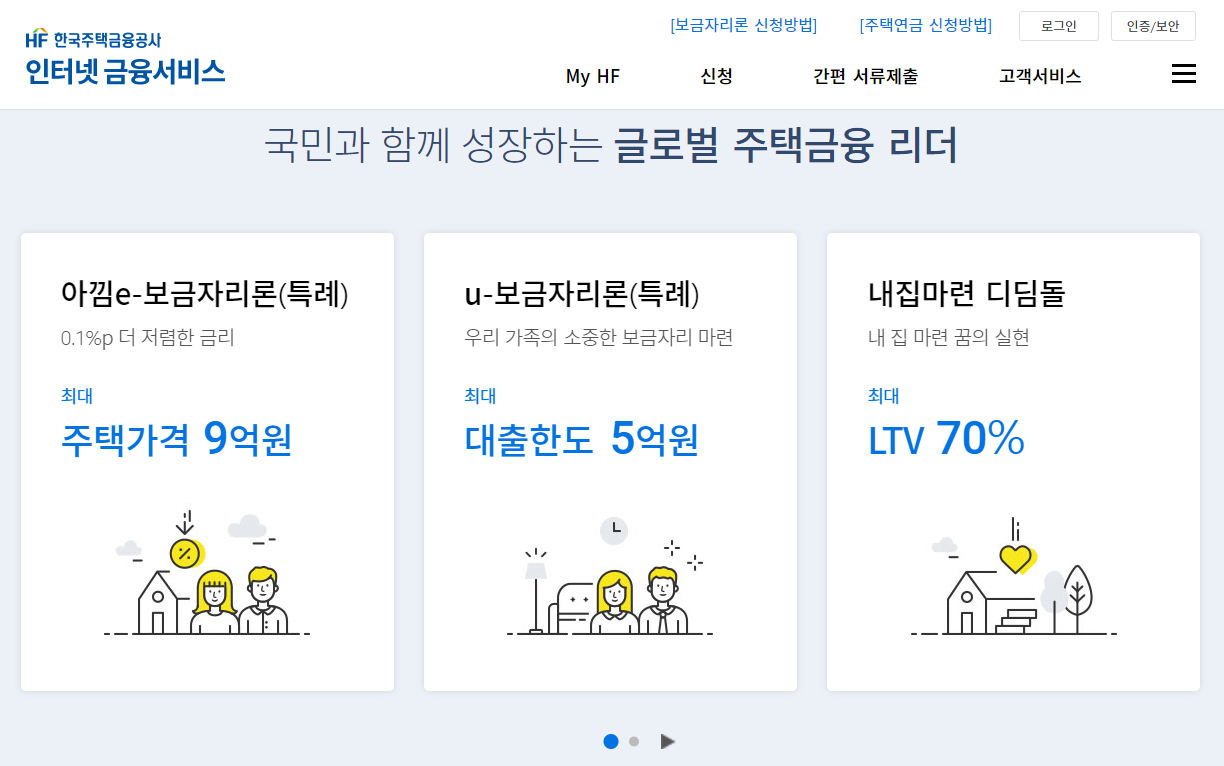Click the 0.1%p 더 저렴한 금리 text
This screenshot has height=766, width=1224.
click(x=148, y=338)
